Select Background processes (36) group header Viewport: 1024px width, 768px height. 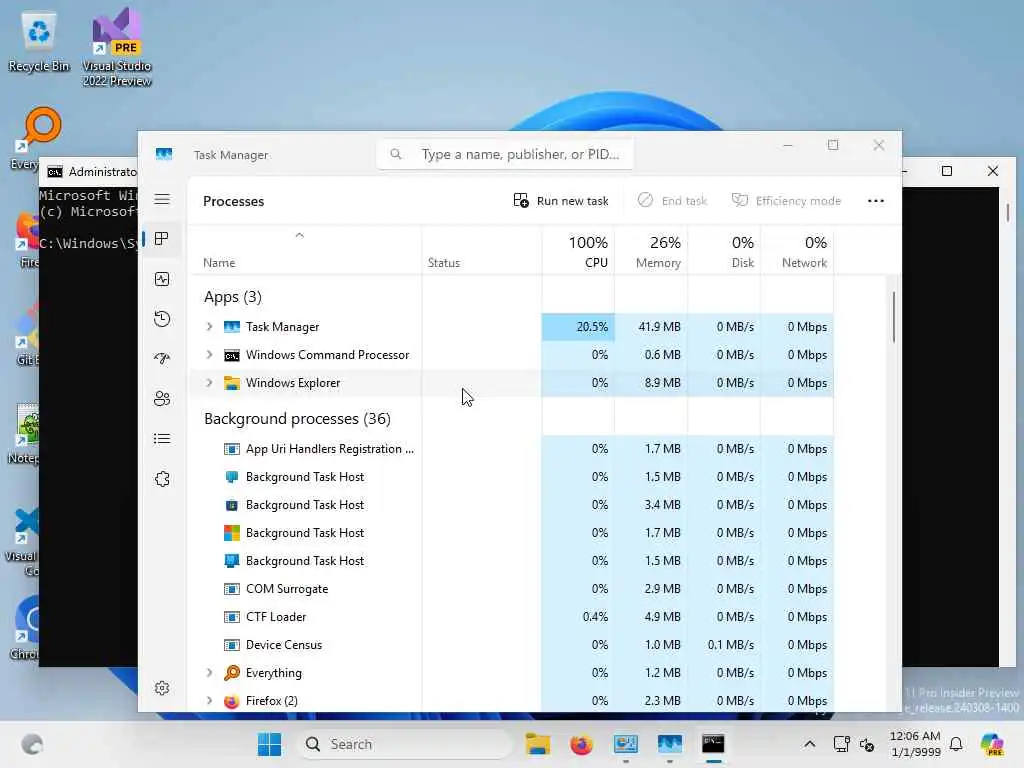[x=297, y=419]
